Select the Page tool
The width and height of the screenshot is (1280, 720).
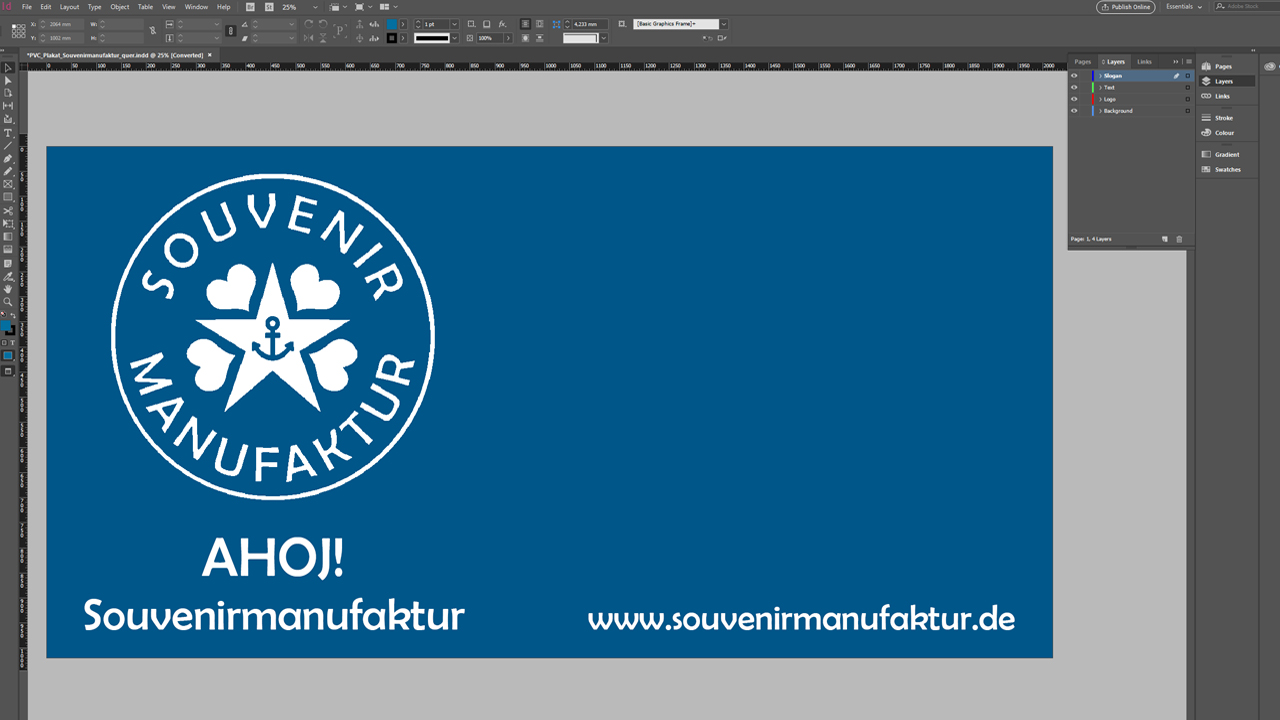point(8,92)
